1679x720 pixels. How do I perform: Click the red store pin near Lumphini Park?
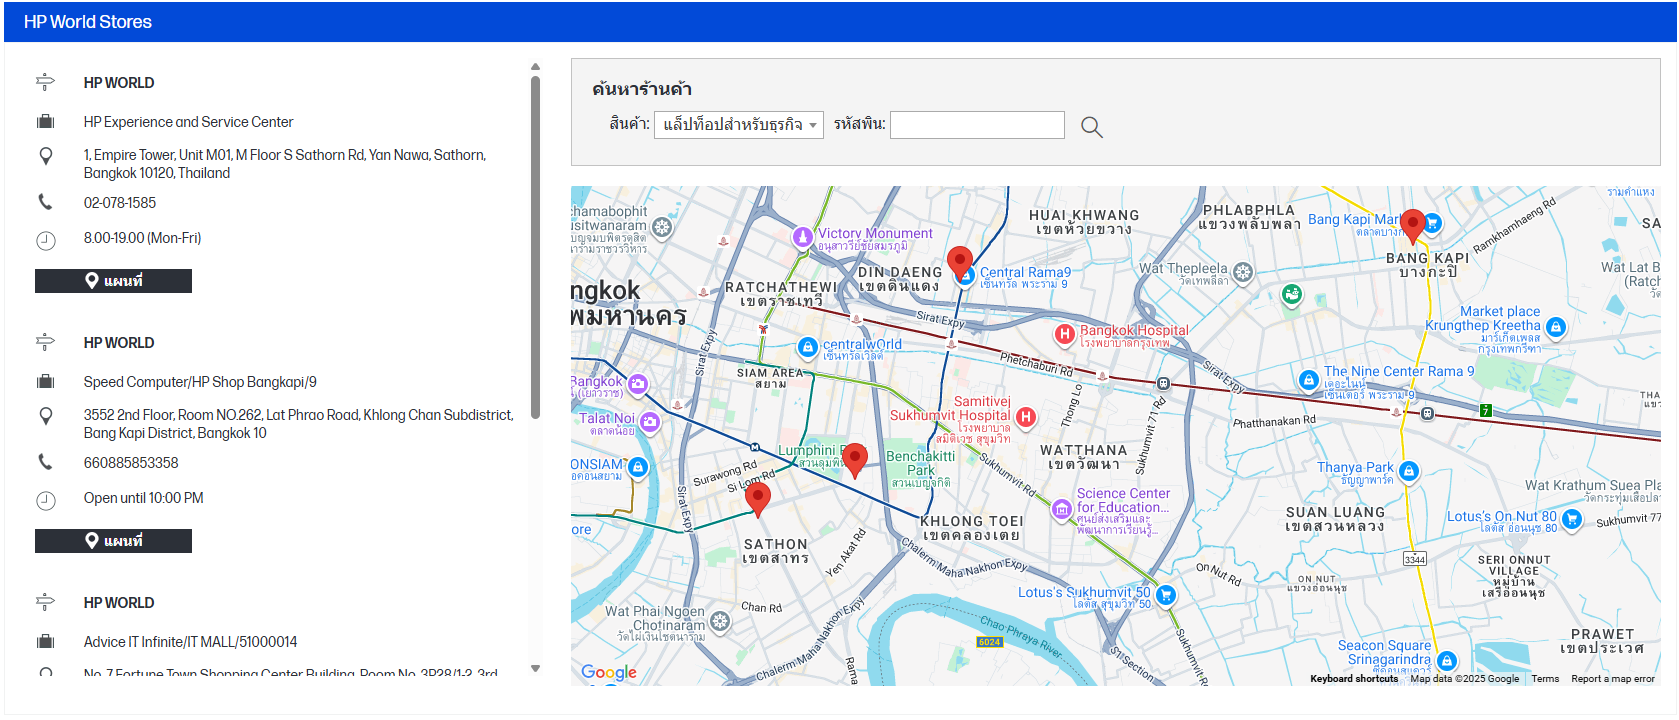tap(854, 459)
